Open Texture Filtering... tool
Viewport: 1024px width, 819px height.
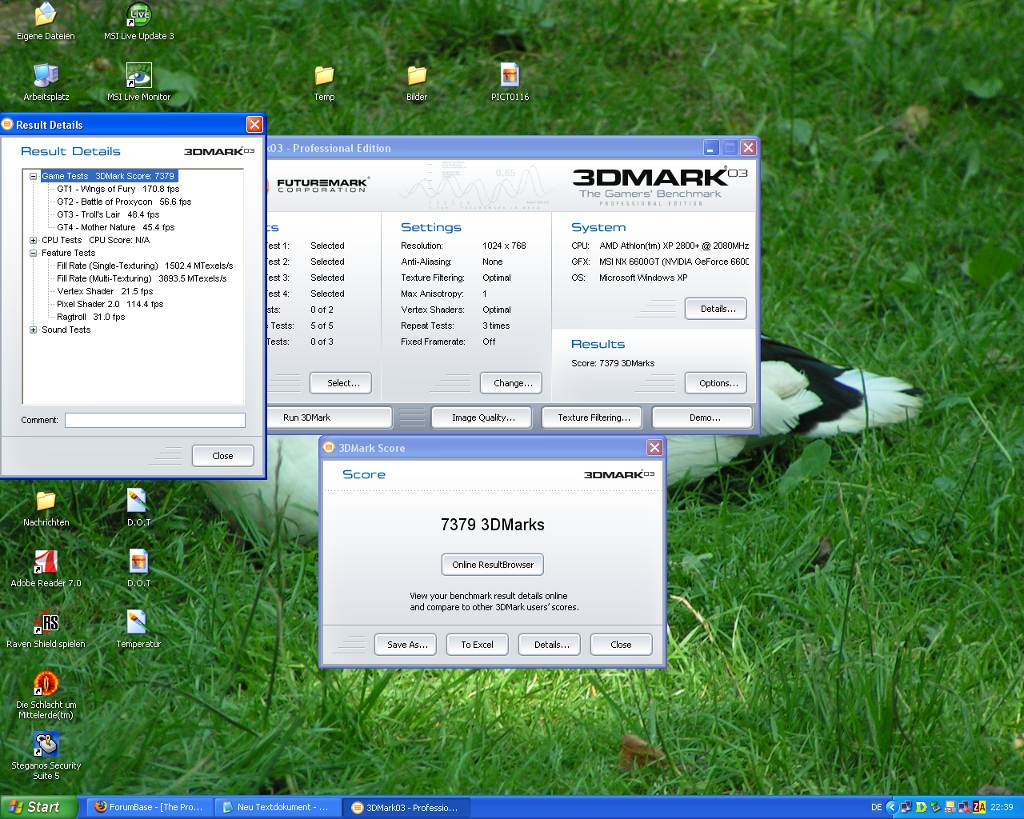(593, 417)
